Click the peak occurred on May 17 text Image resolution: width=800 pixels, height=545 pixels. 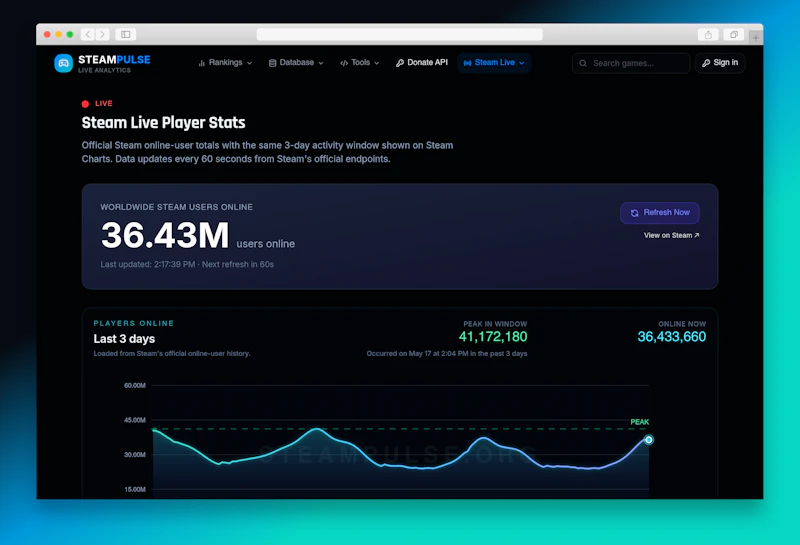click(x=447, y=354)
